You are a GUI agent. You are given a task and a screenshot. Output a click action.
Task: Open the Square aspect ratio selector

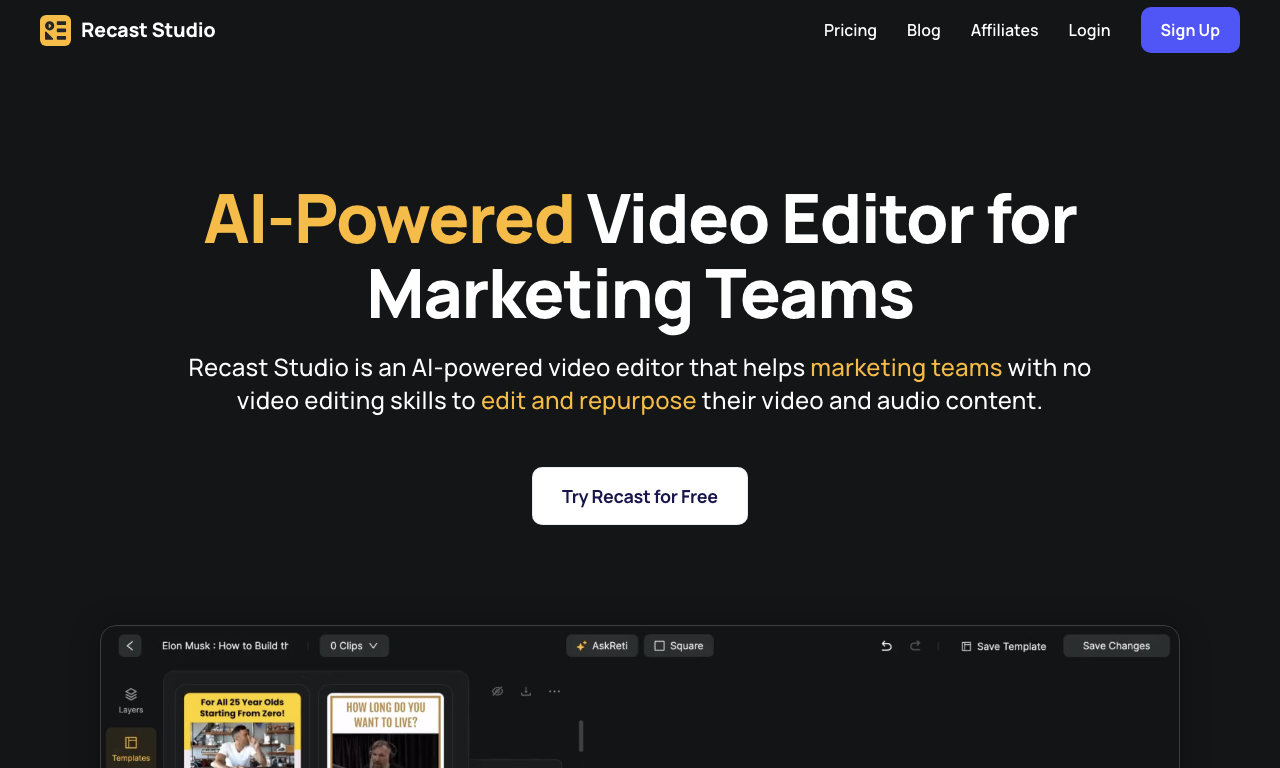click(x=679, y=646)
